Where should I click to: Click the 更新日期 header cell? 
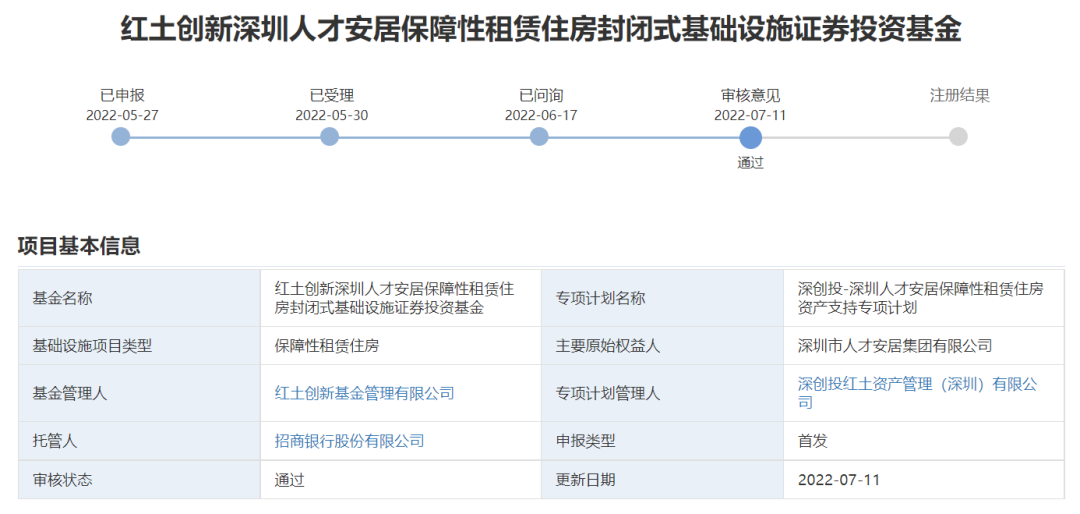point(663,480)
